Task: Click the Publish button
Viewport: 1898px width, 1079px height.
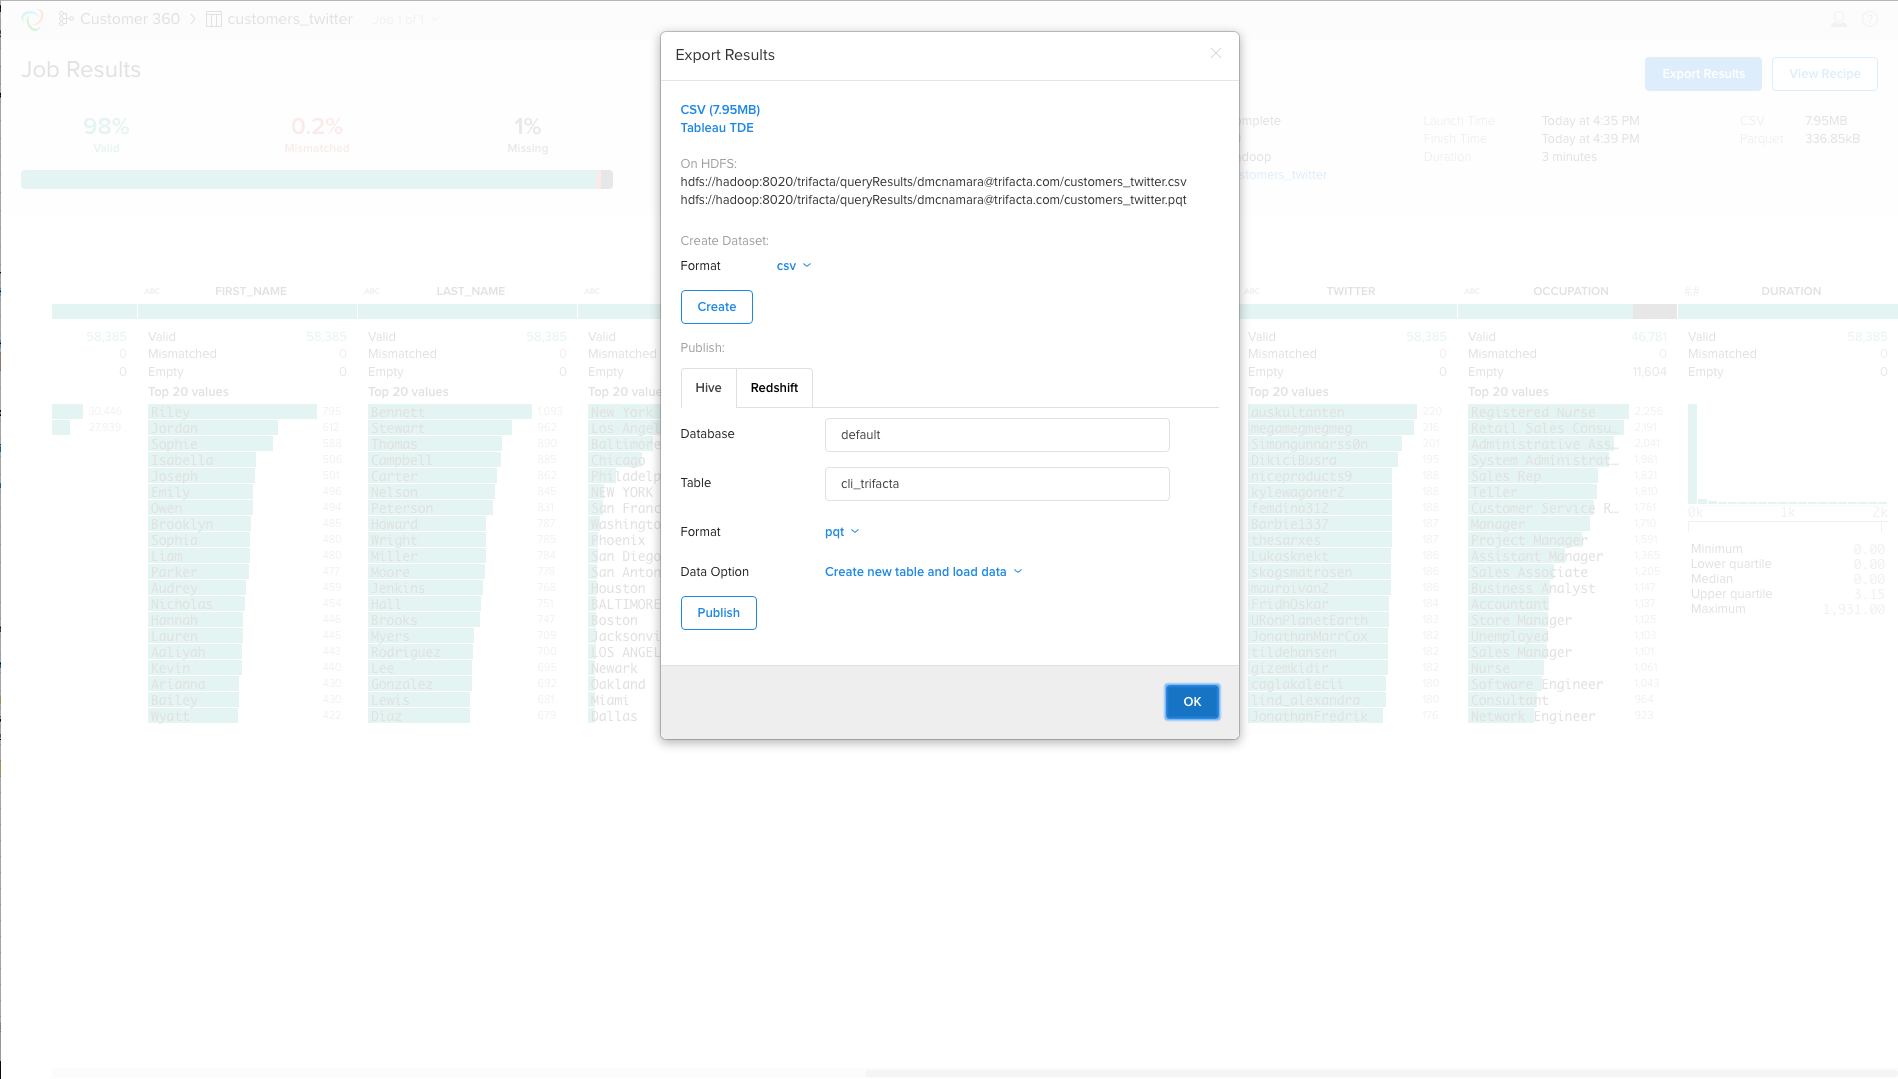Action: (718, 612)
